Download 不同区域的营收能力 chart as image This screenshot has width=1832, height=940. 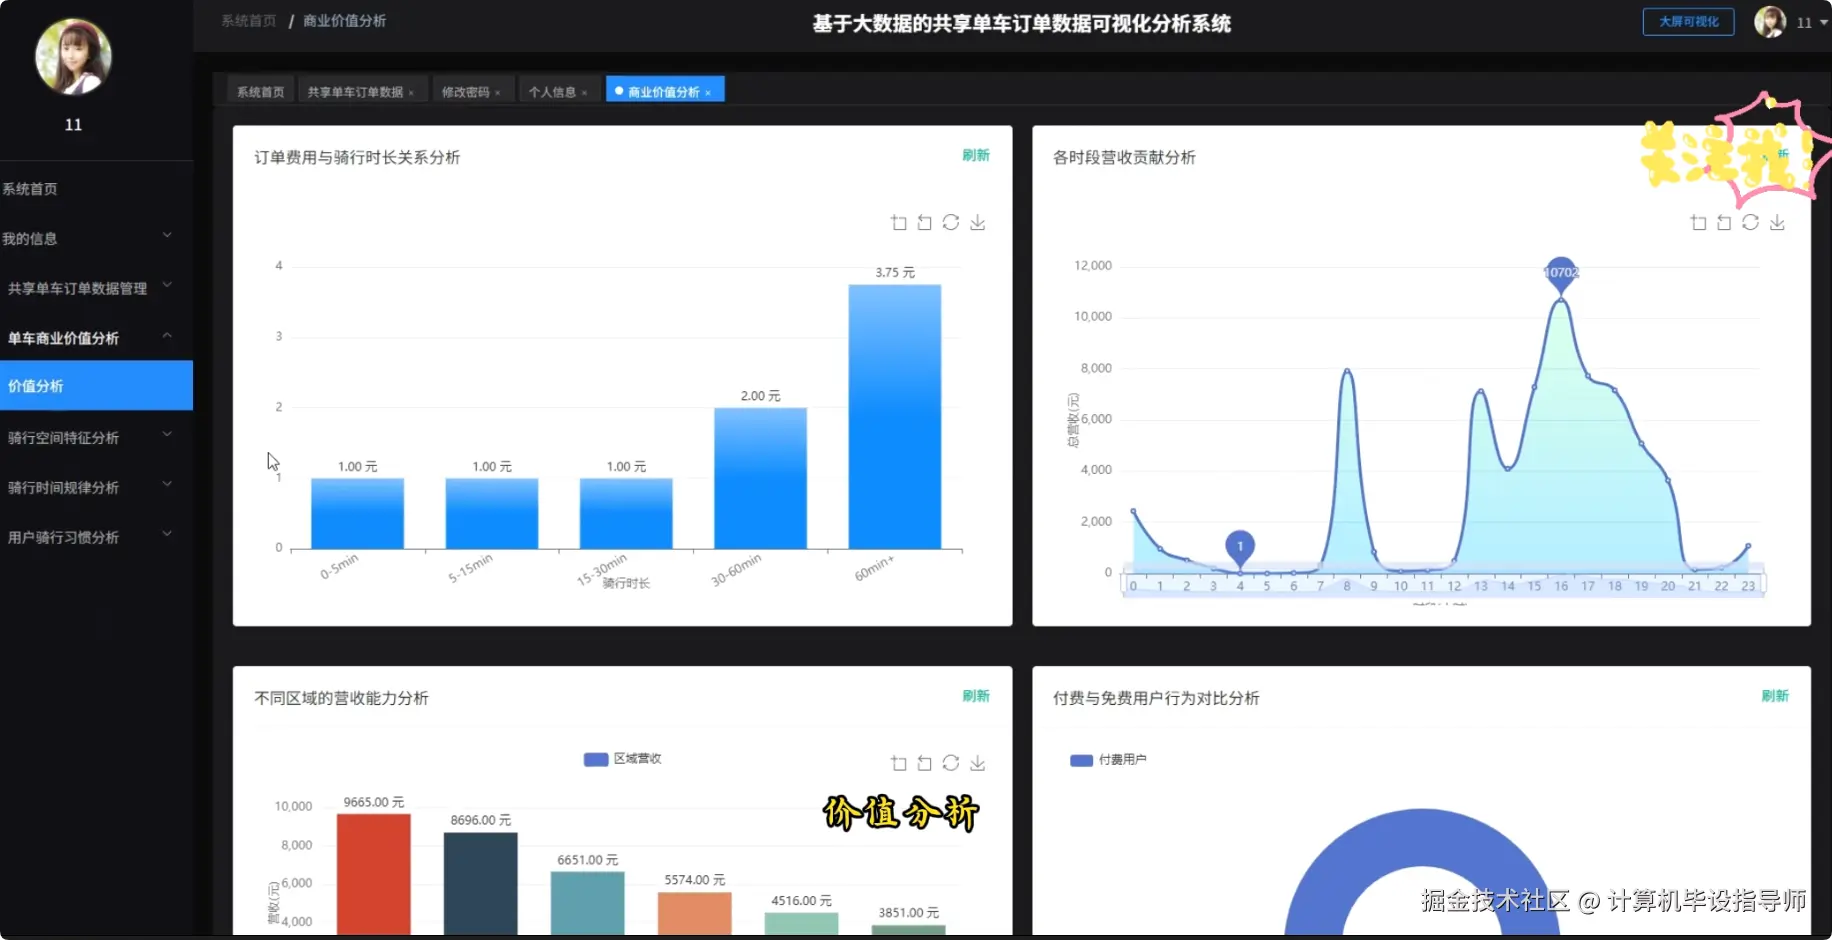(x=978, y=763)
